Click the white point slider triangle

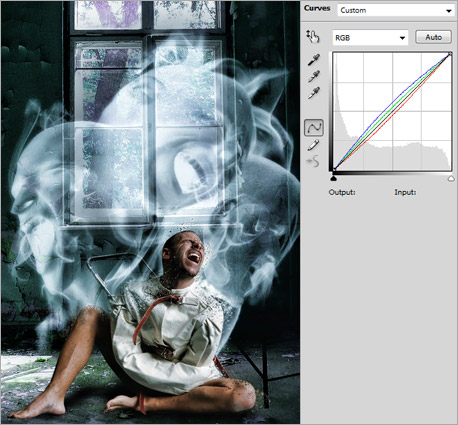(451, 179)
